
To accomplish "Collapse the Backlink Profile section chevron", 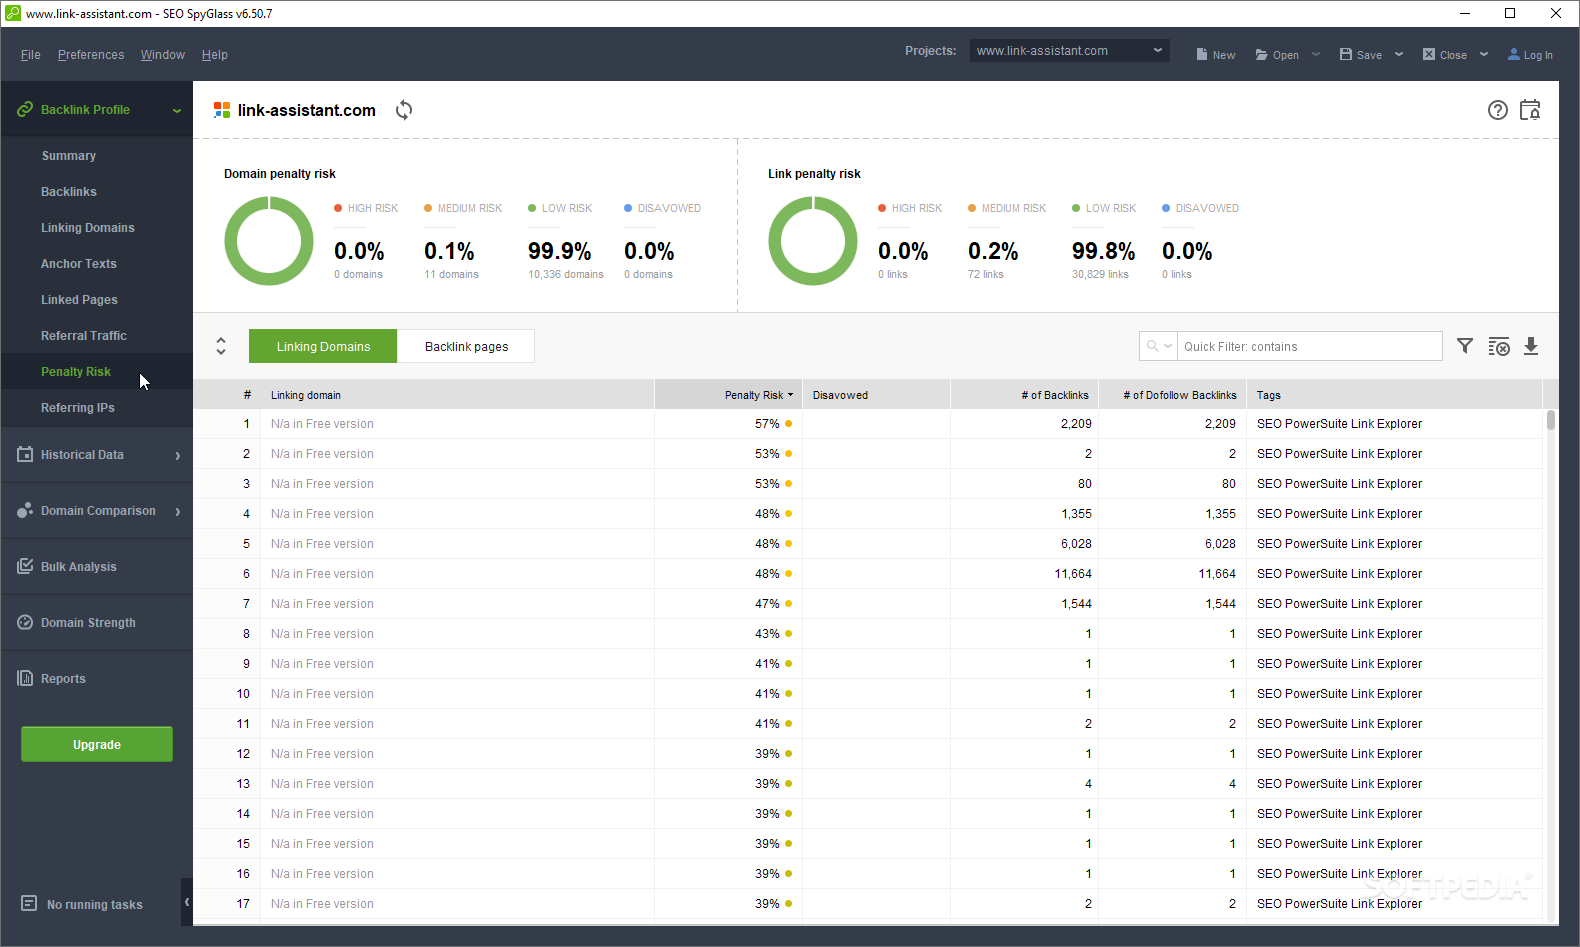I will (x=177, y=110).
